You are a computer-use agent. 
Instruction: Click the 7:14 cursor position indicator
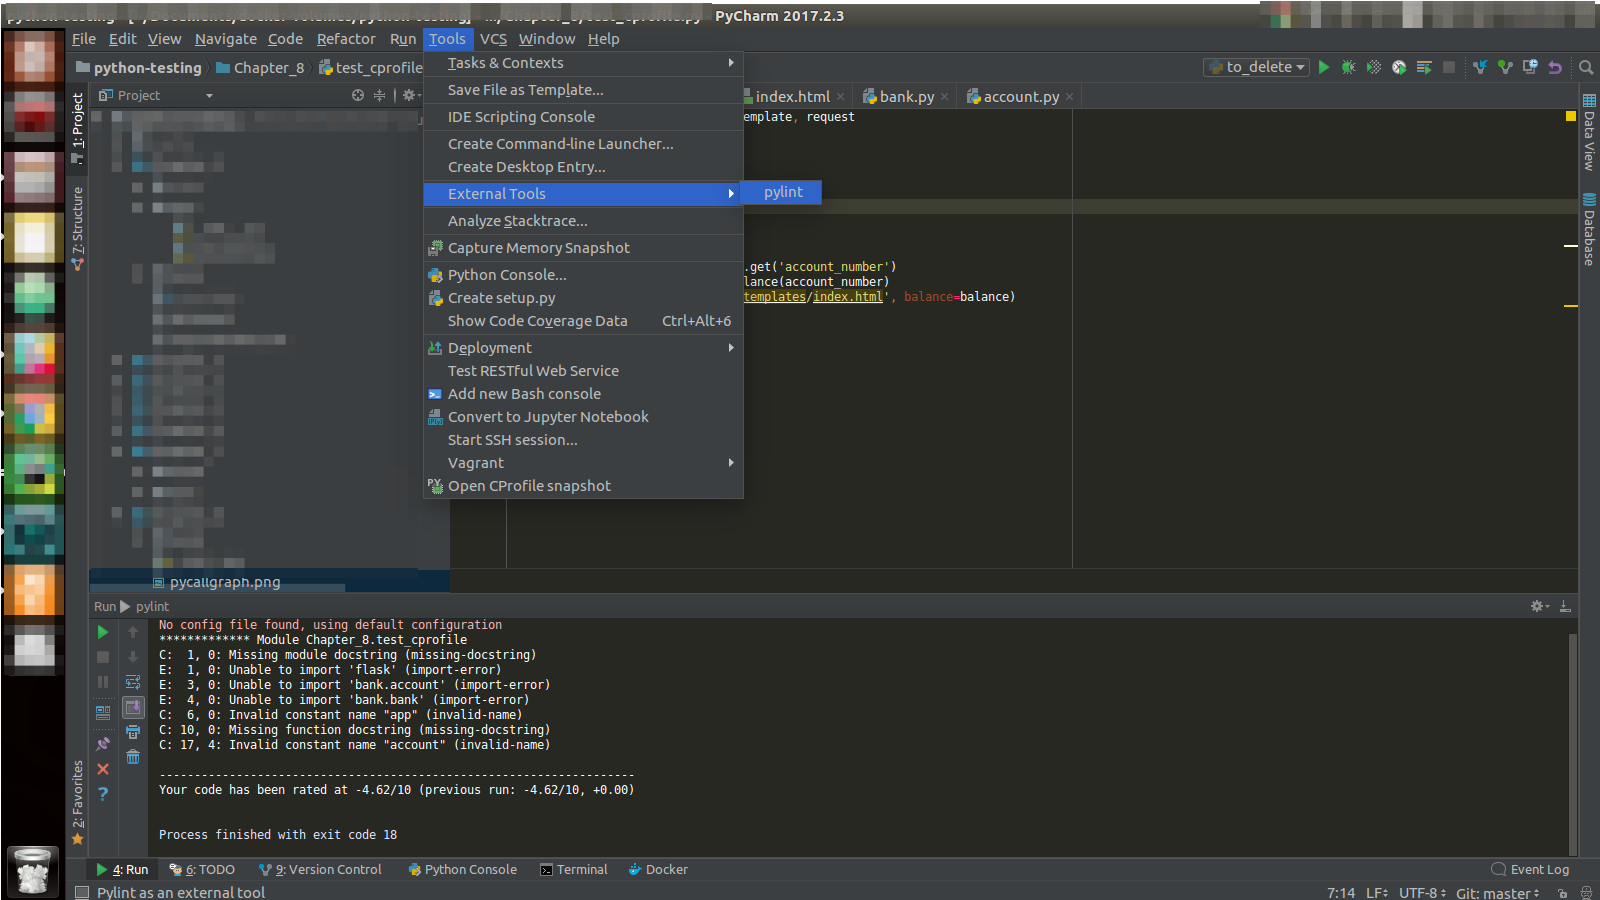pos(1341,892)
